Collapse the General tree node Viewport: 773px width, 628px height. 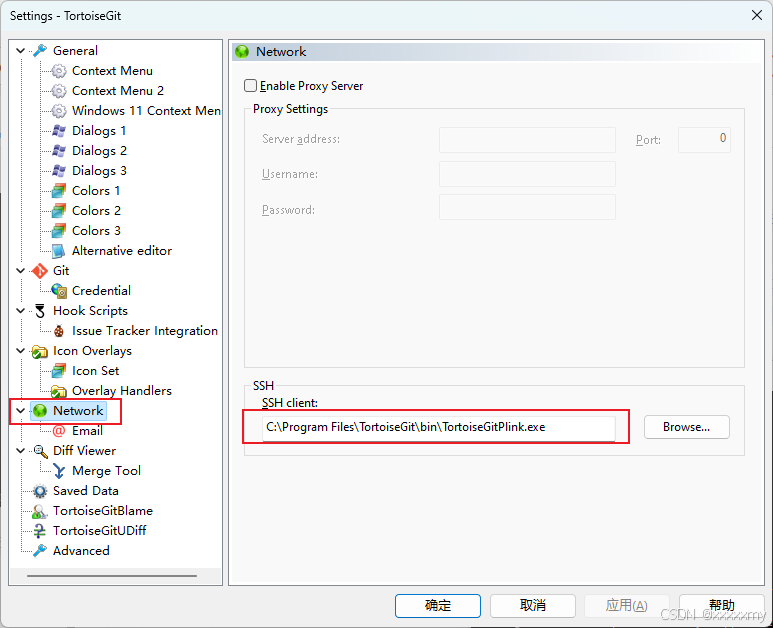click(21, 51)
